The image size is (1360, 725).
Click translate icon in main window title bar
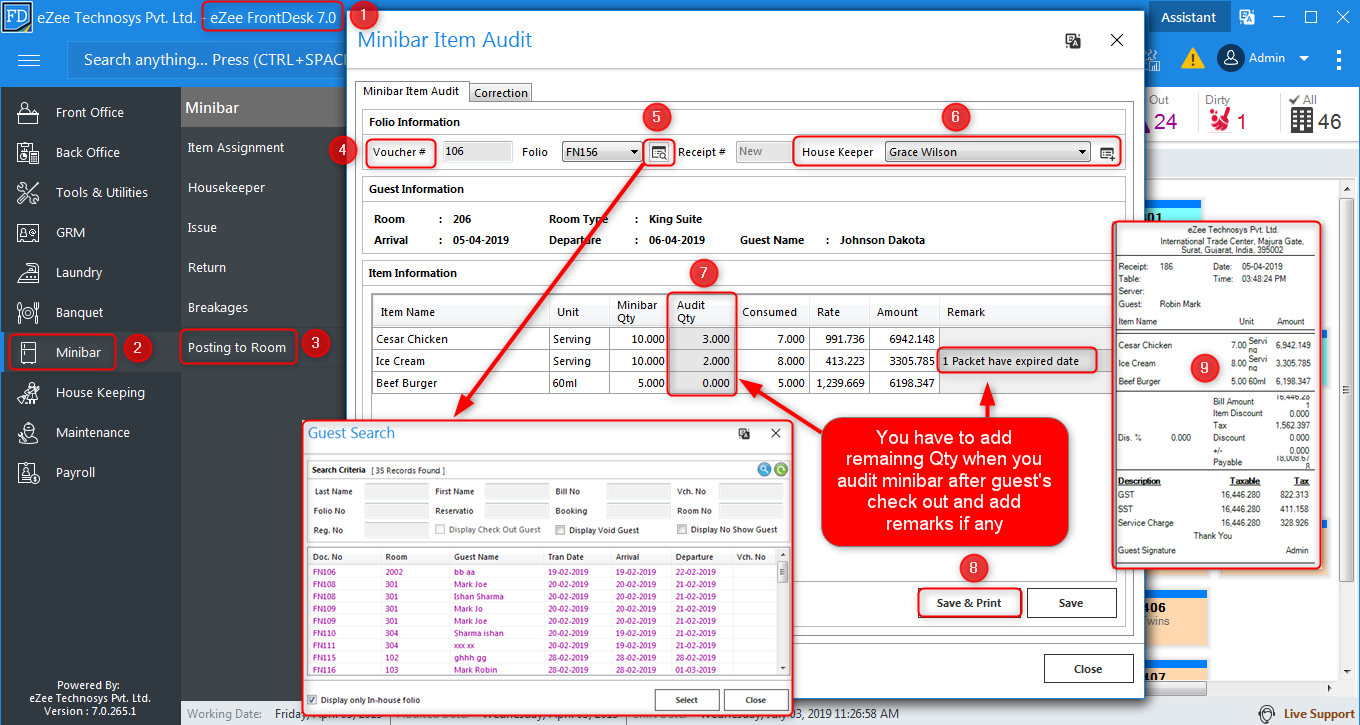click(1247, 17)
